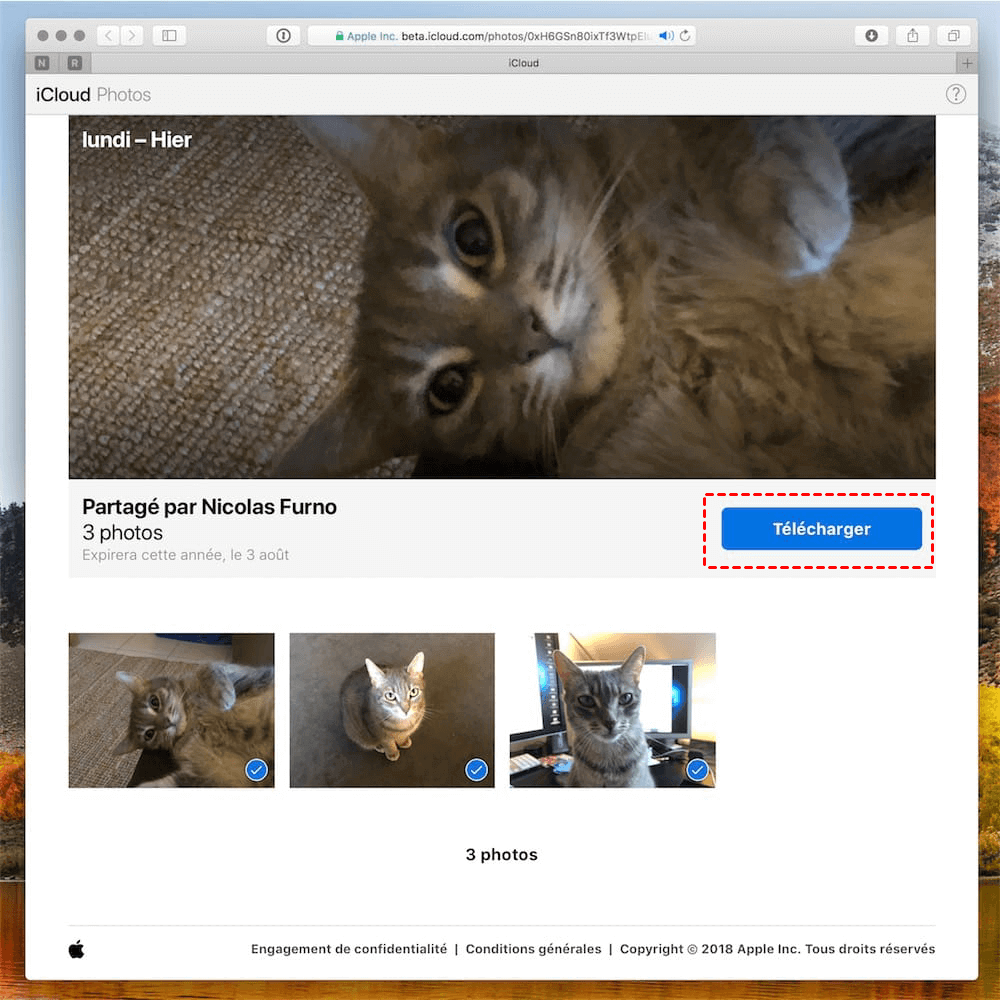Click the Télécharger button

(x=821, y=529)
